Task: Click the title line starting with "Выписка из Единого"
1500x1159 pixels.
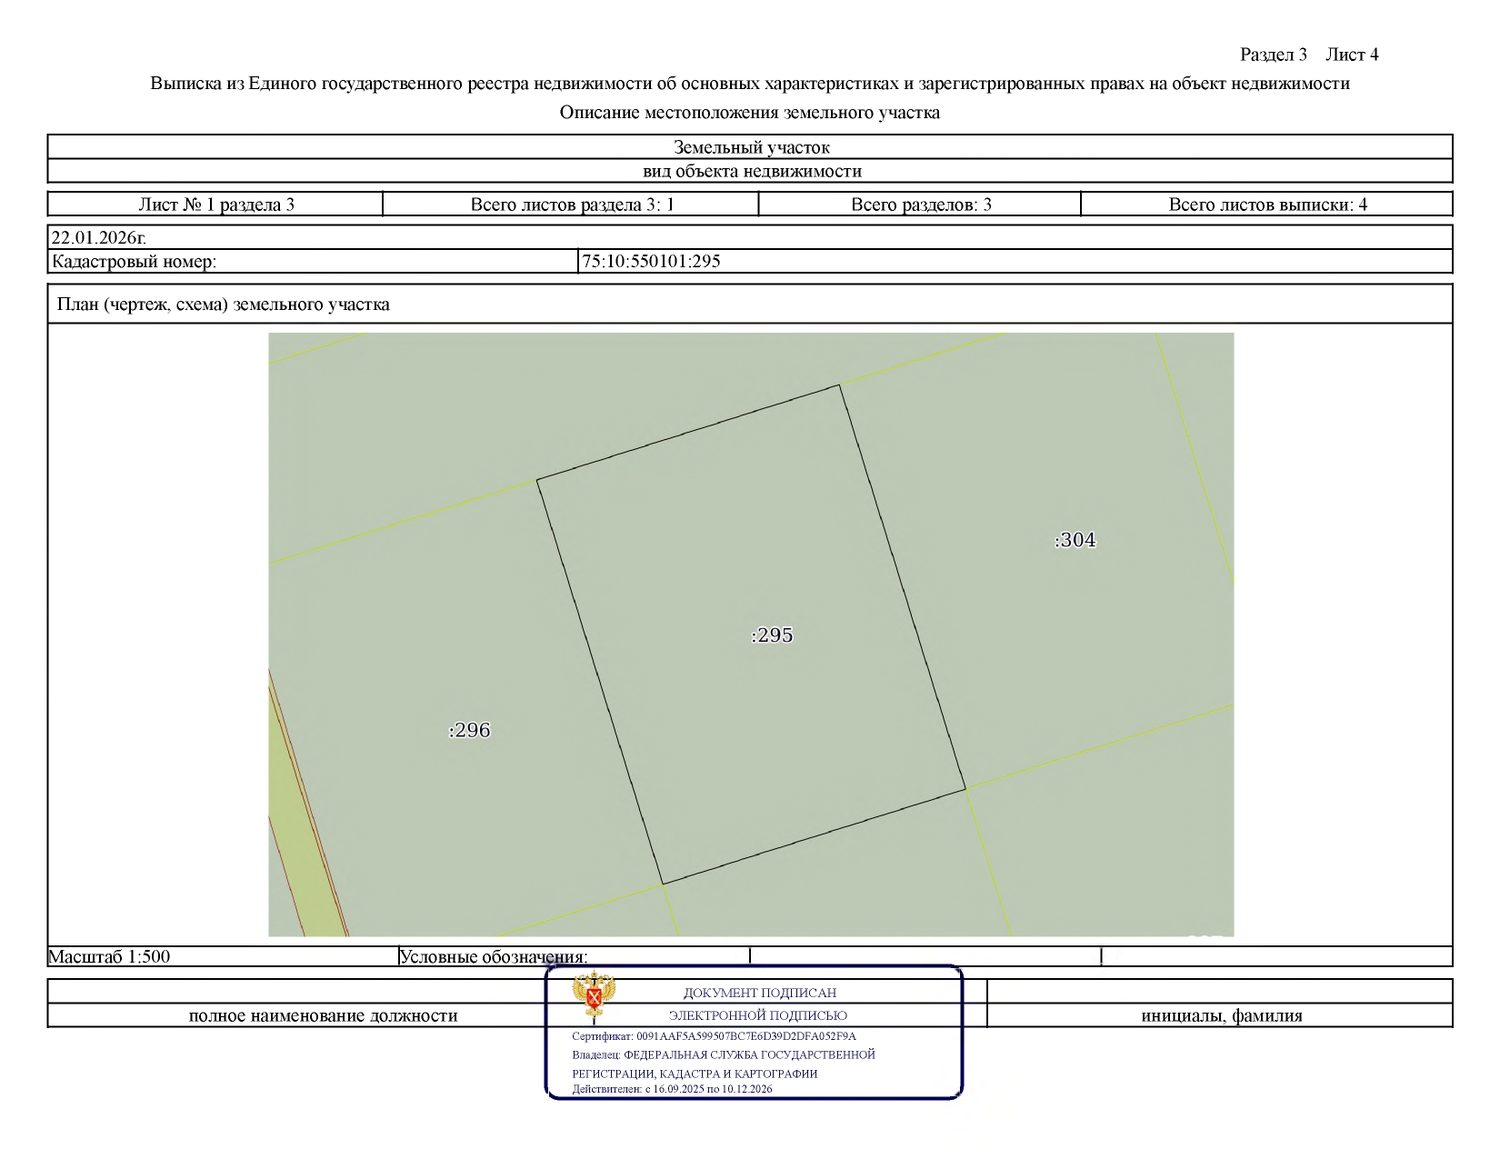Action: pos(750,84)
